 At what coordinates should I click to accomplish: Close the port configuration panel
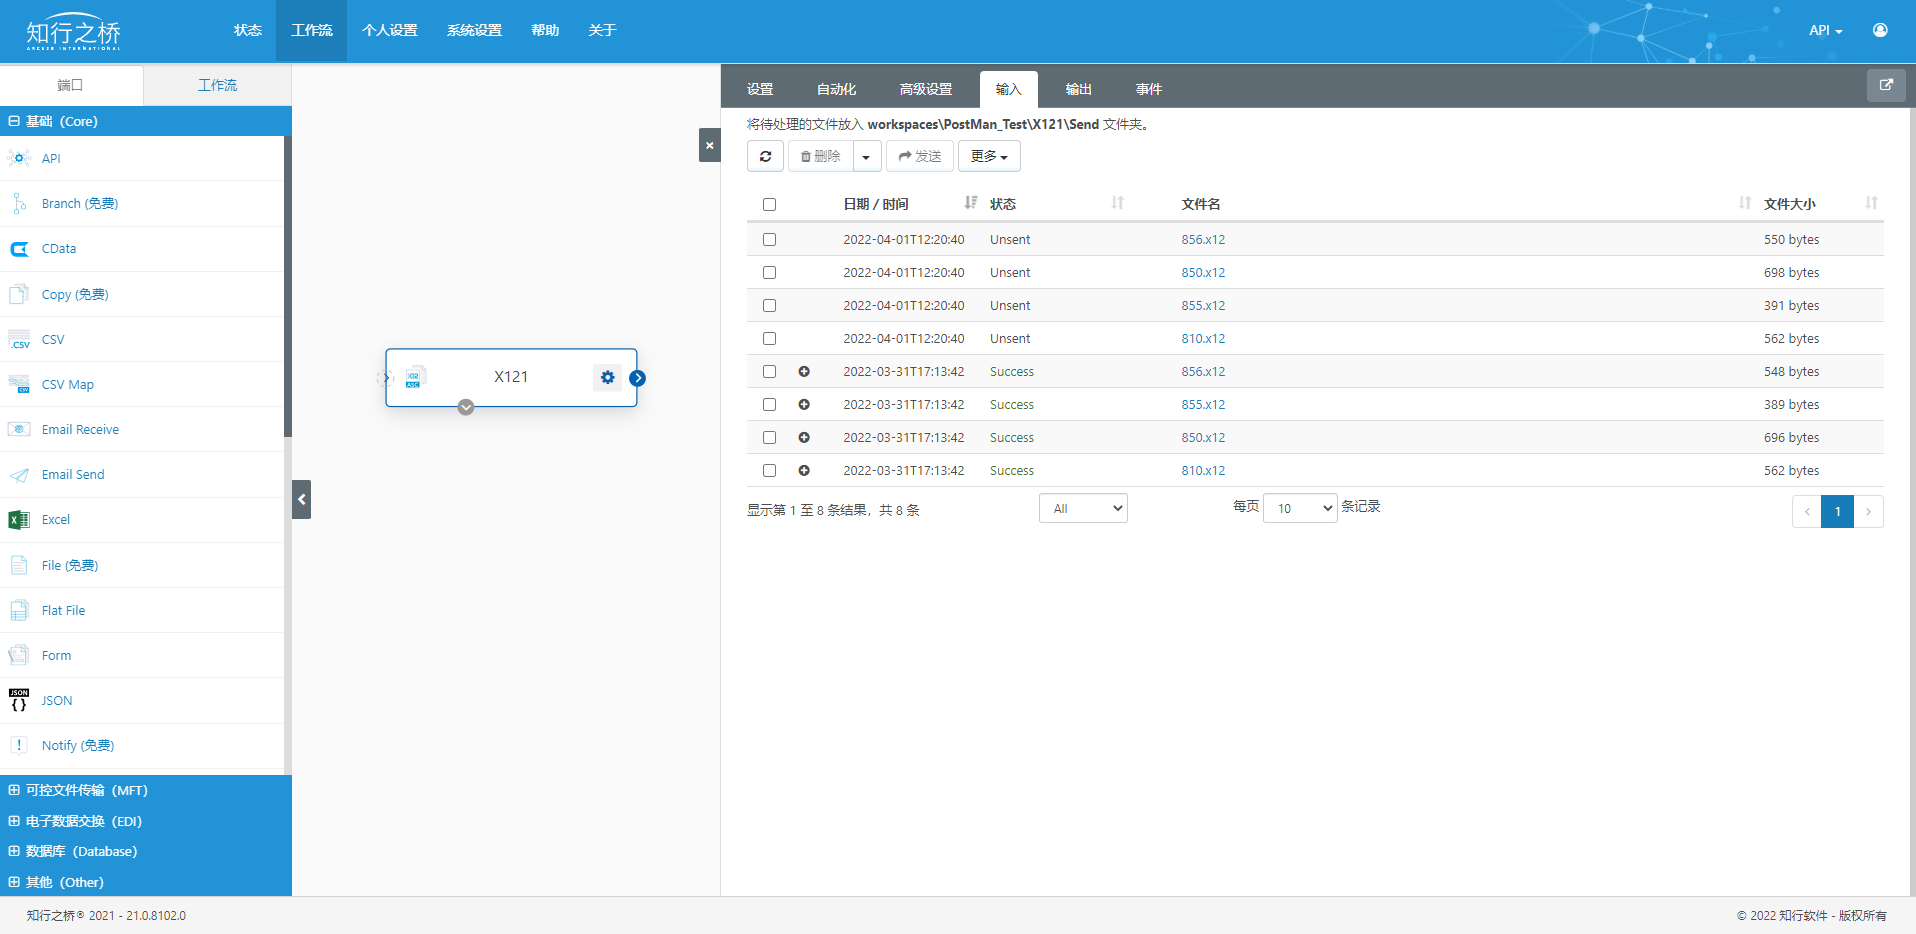pos(709,145)
